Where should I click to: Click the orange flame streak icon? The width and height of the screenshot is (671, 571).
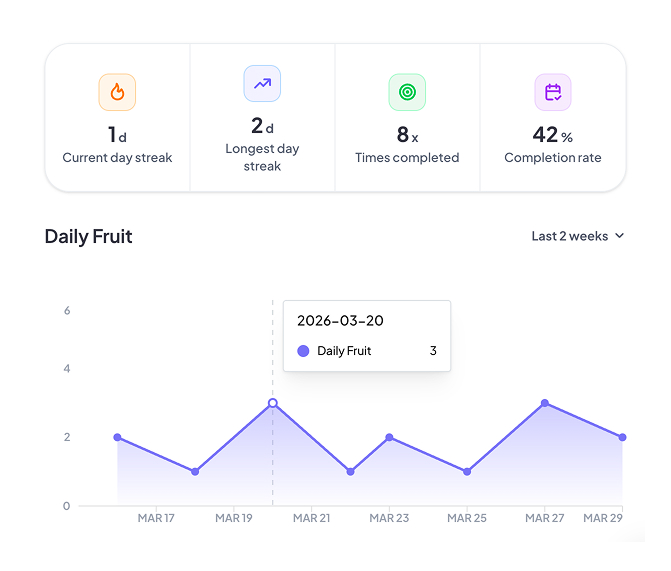[x=117, y=92]
